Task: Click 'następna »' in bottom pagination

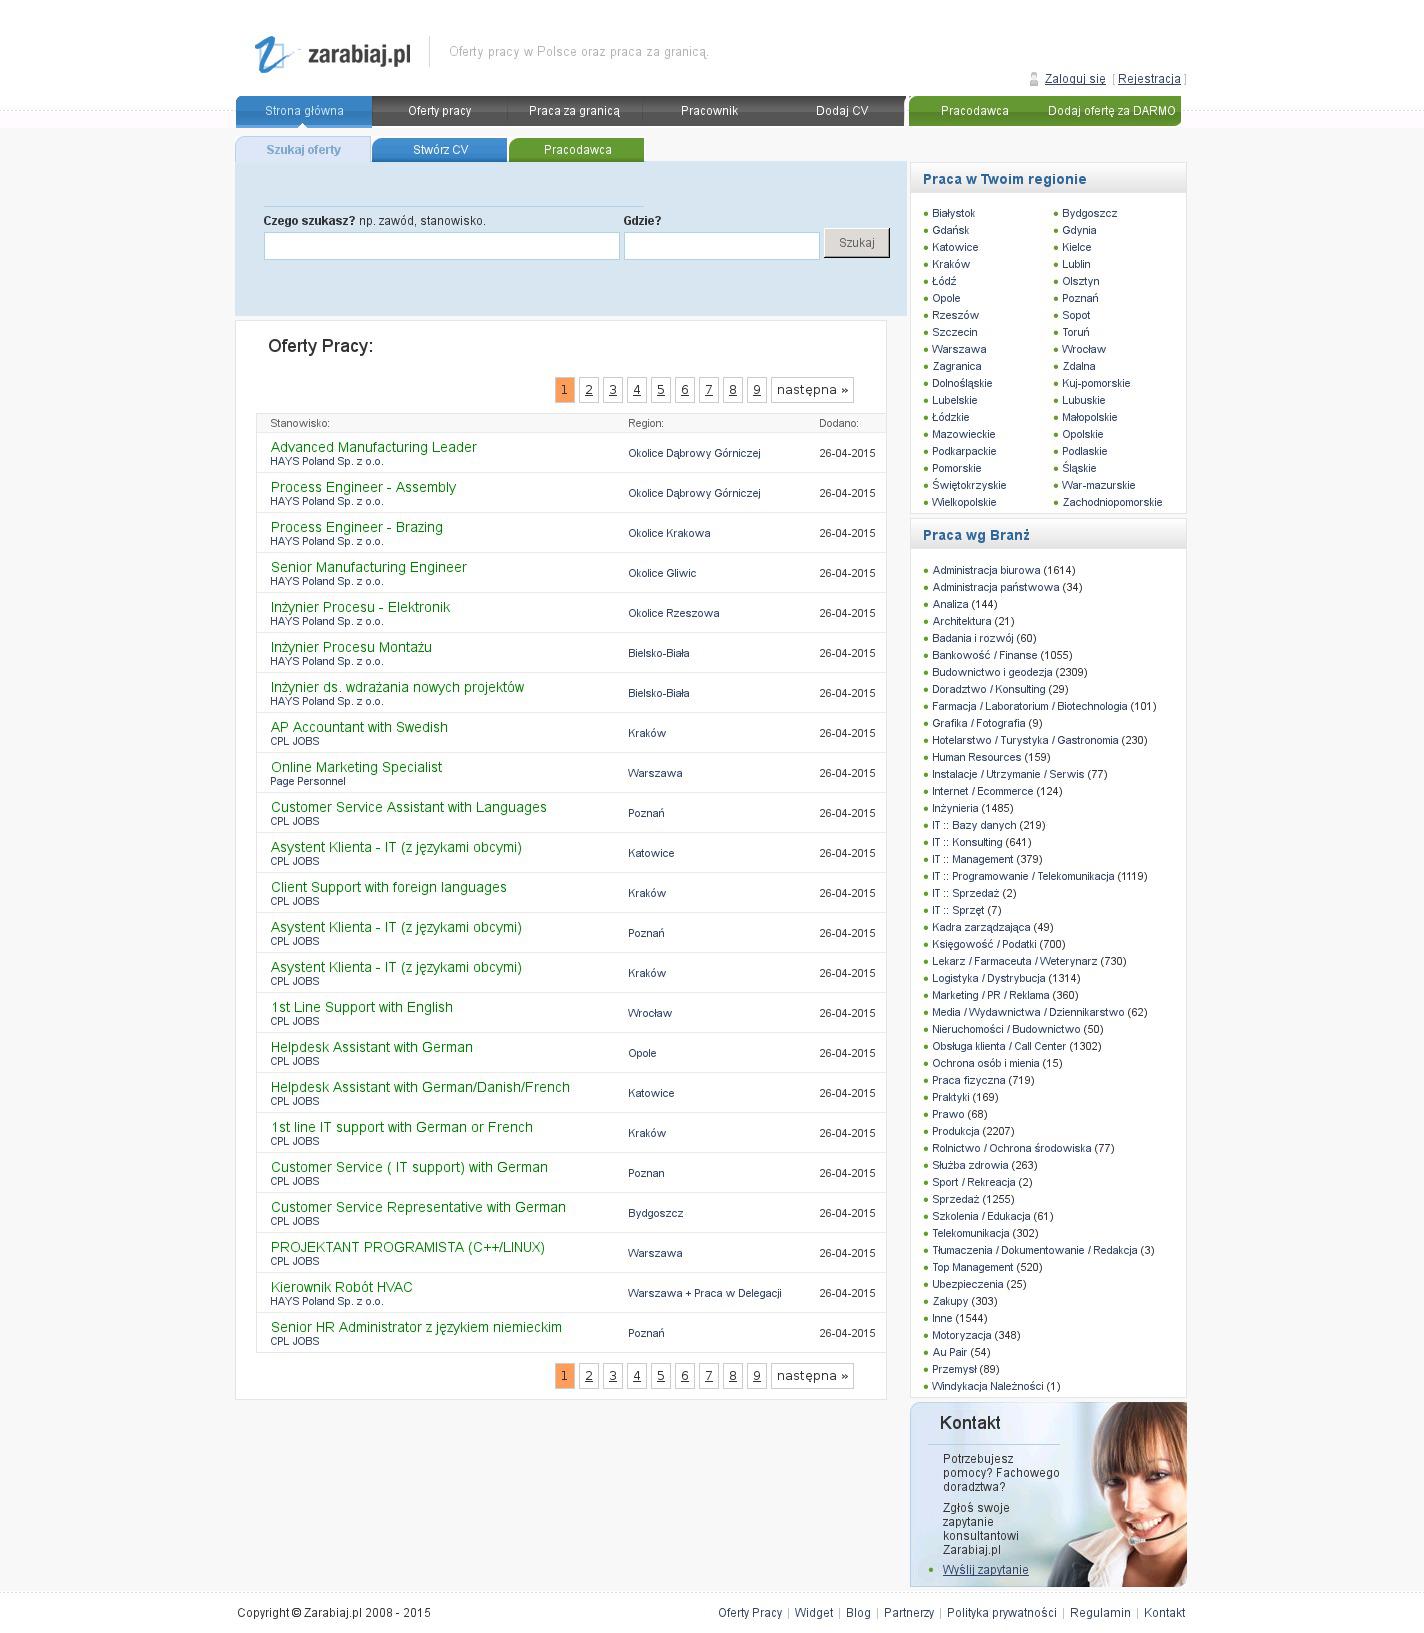Action: point(811,1376)
